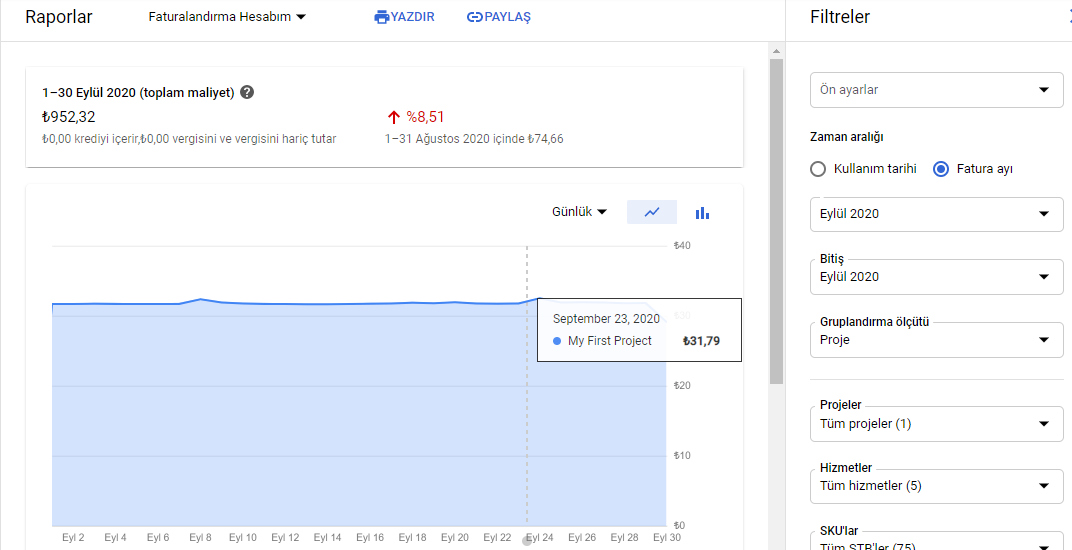Click the YAZDIR print button

point(405,17)
